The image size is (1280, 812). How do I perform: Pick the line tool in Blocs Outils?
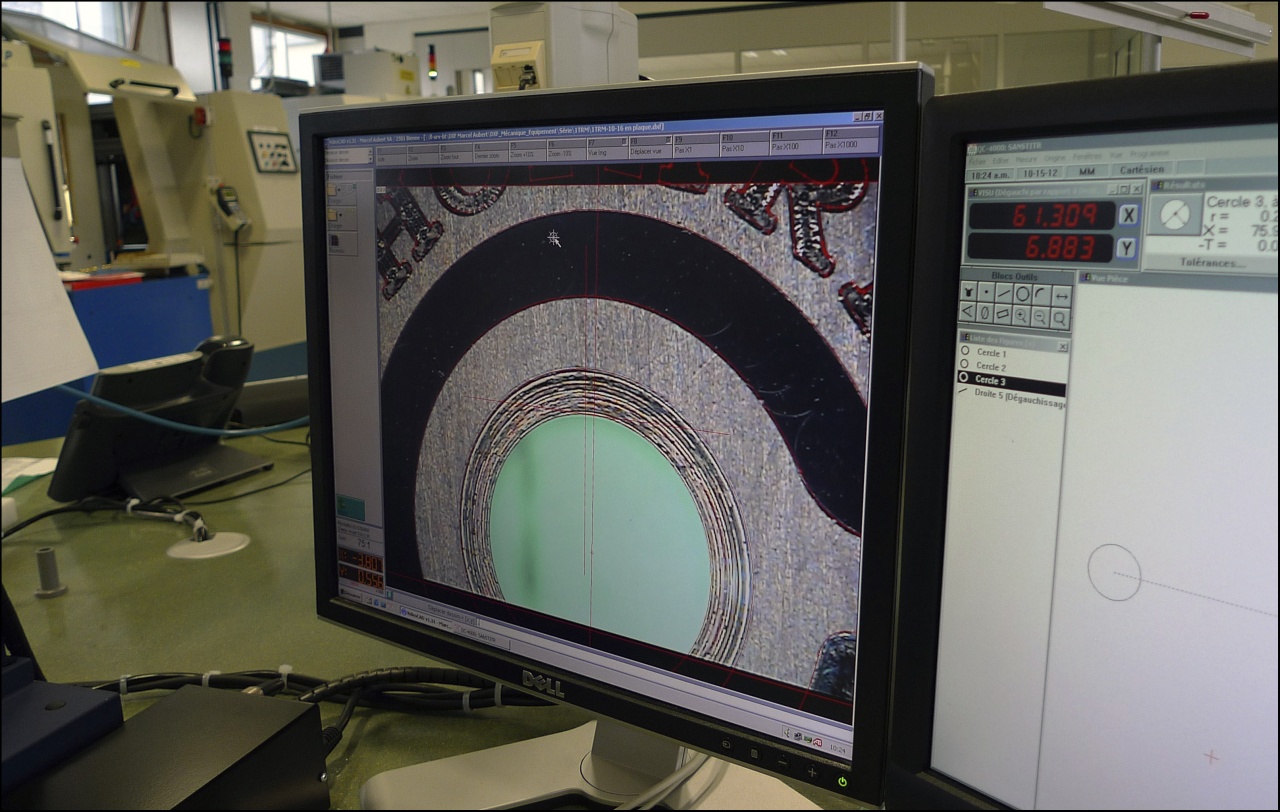click(1003, 293)
